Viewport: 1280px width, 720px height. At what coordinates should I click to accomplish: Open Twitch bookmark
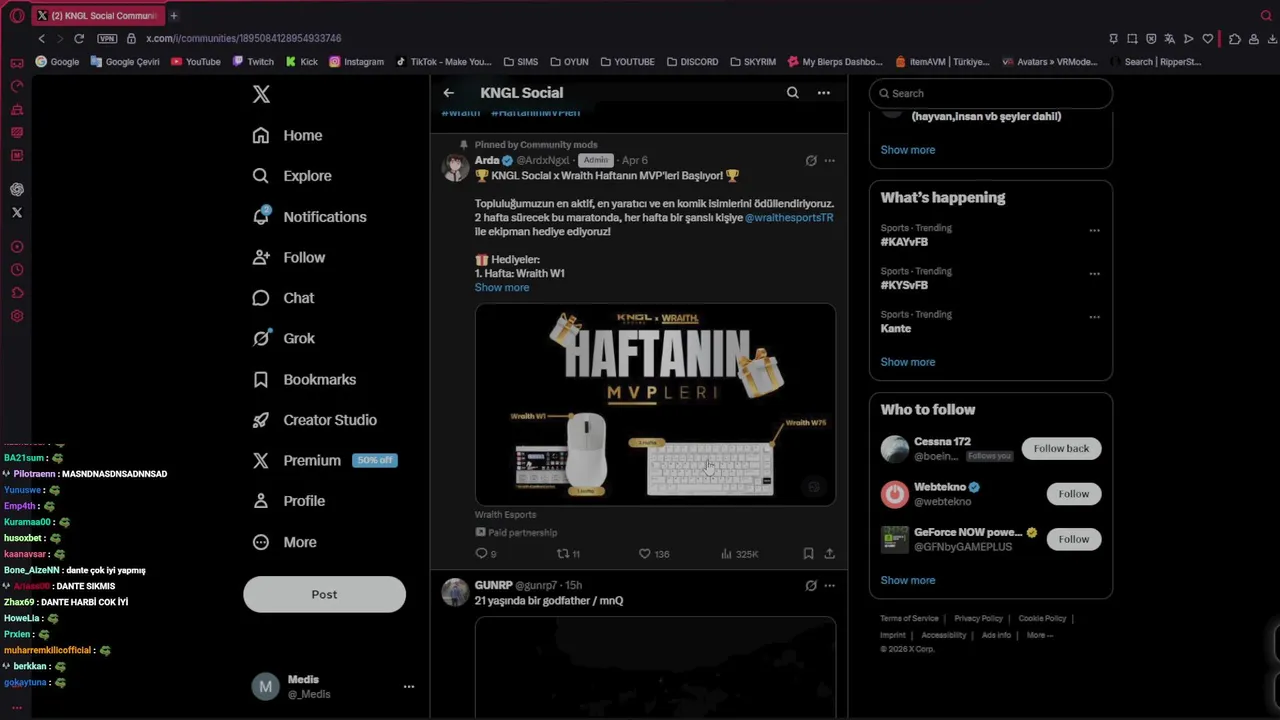253,62
